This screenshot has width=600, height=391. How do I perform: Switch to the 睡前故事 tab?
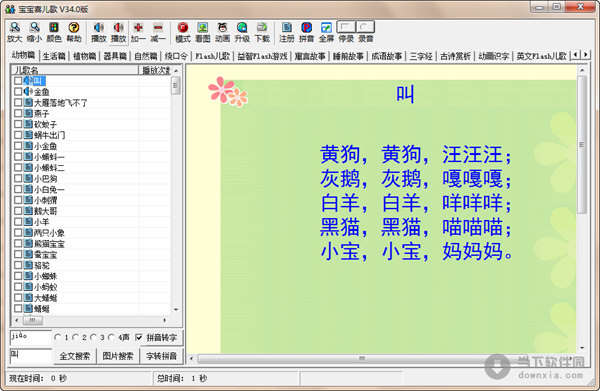(348, 56)
